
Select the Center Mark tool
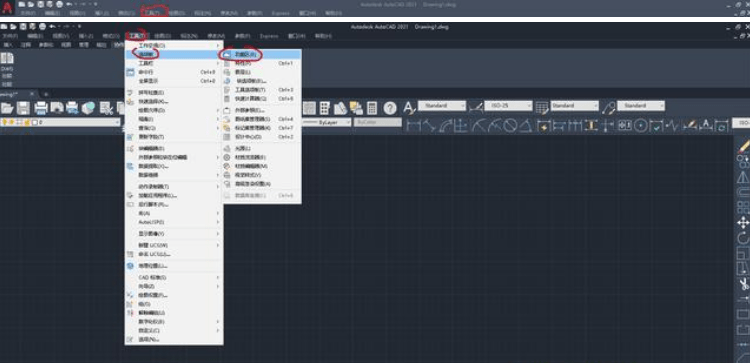coord(641,126)
